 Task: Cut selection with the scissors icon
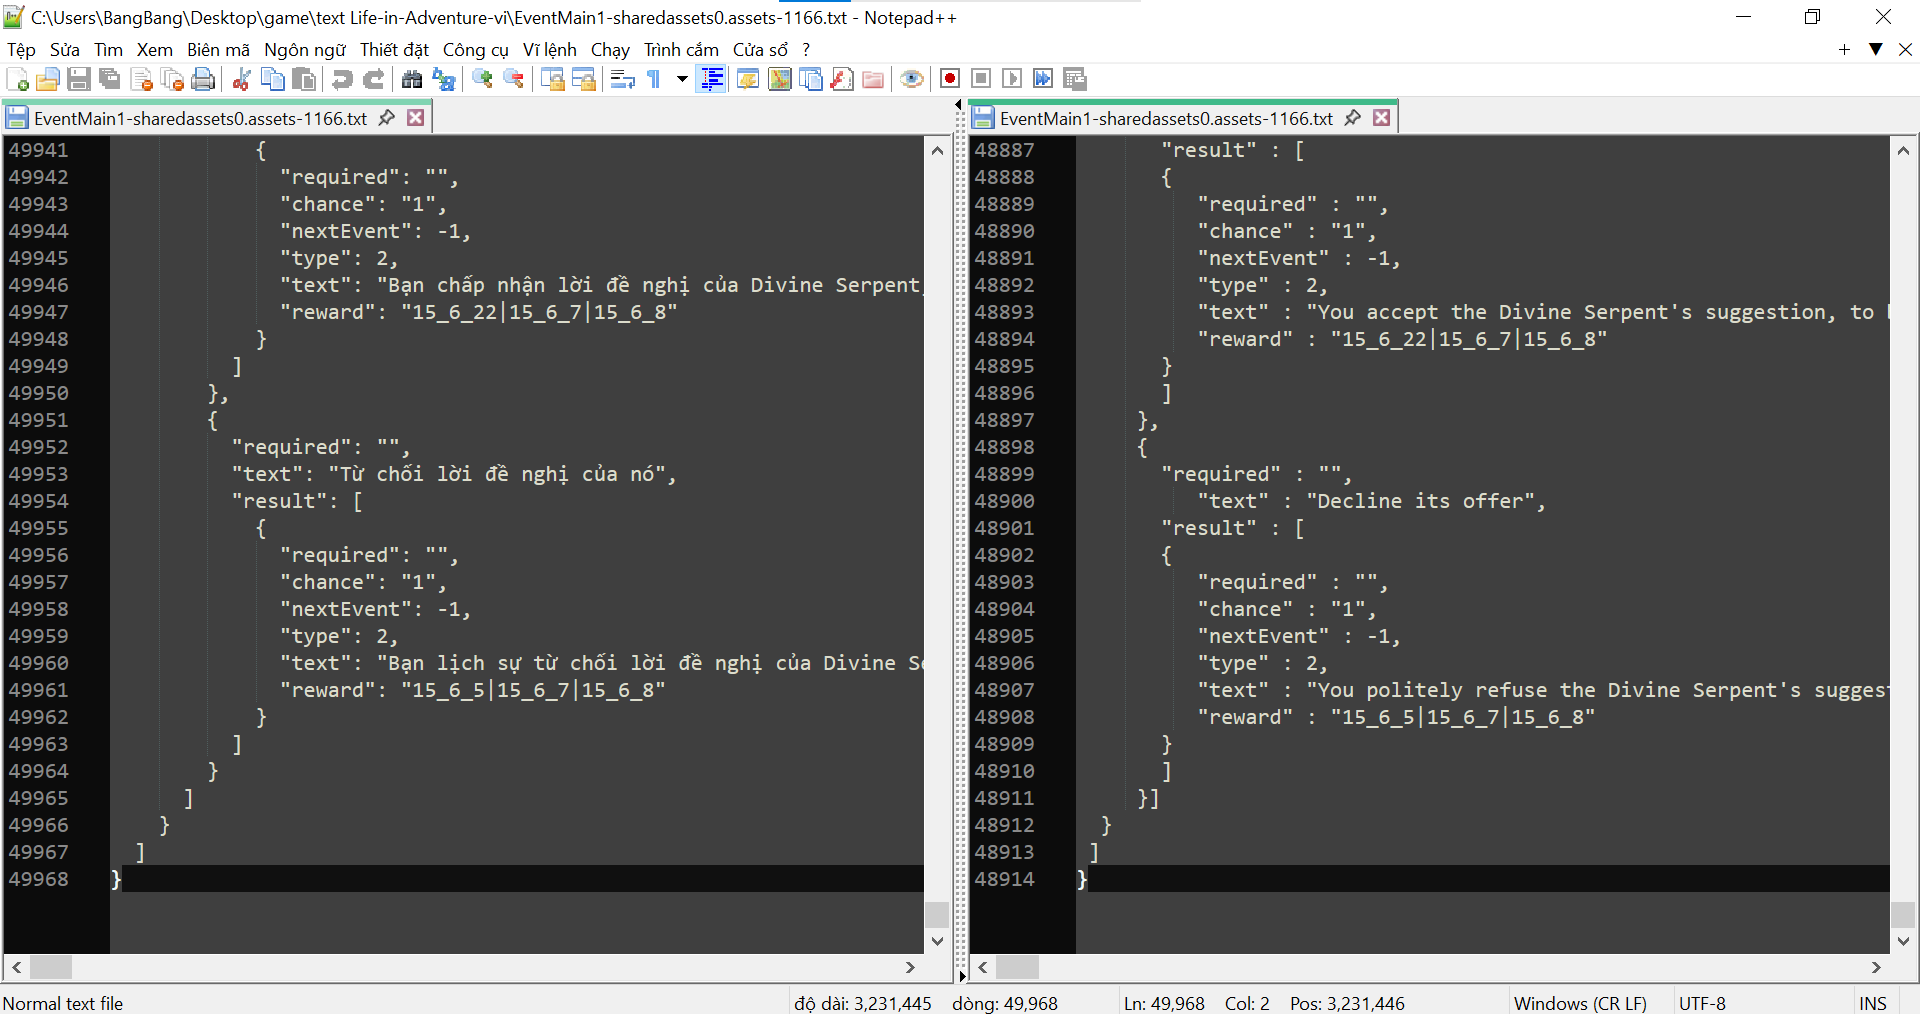pyautogui.click(x=241, y=79)
